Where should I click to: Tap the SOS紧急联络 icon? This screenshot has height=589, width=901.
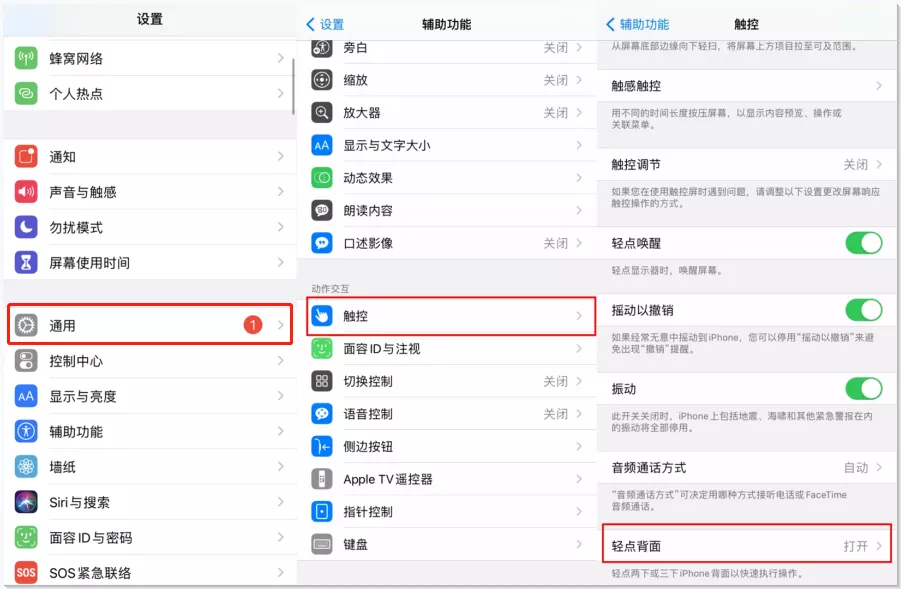click(26, 572)
